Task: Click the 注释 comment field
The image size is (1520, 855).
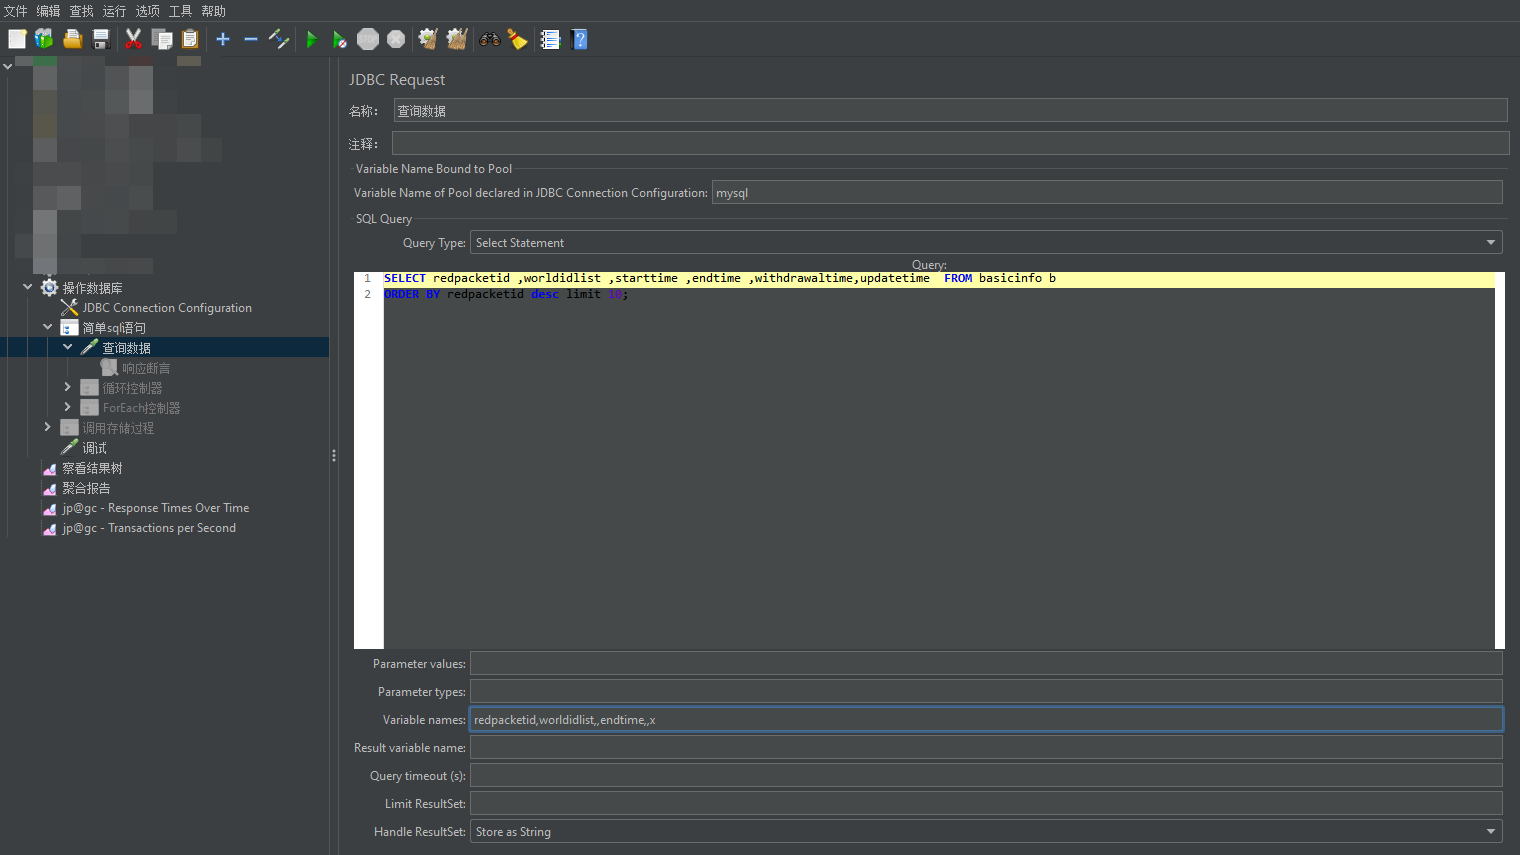Action: [x=950, y=144]
